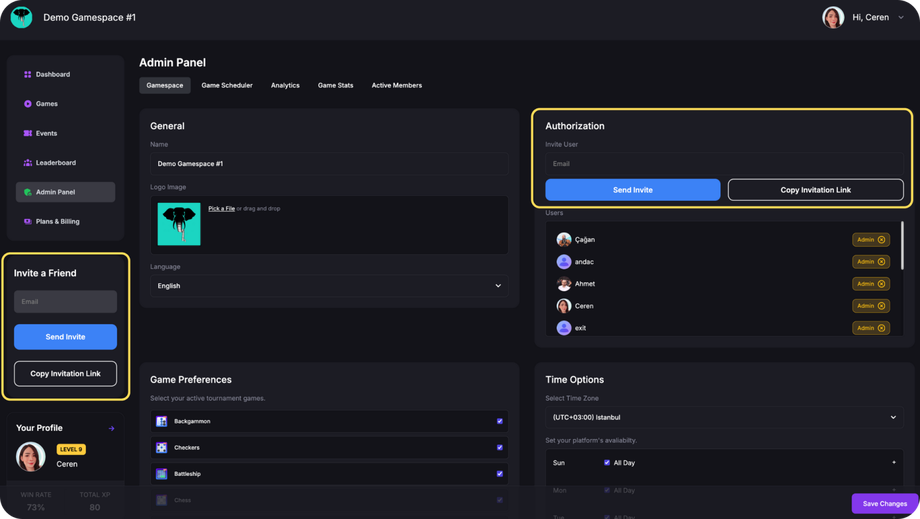Click the Pick a File link
The height and width of the screenshot is (519, 920).
(221, 208)
